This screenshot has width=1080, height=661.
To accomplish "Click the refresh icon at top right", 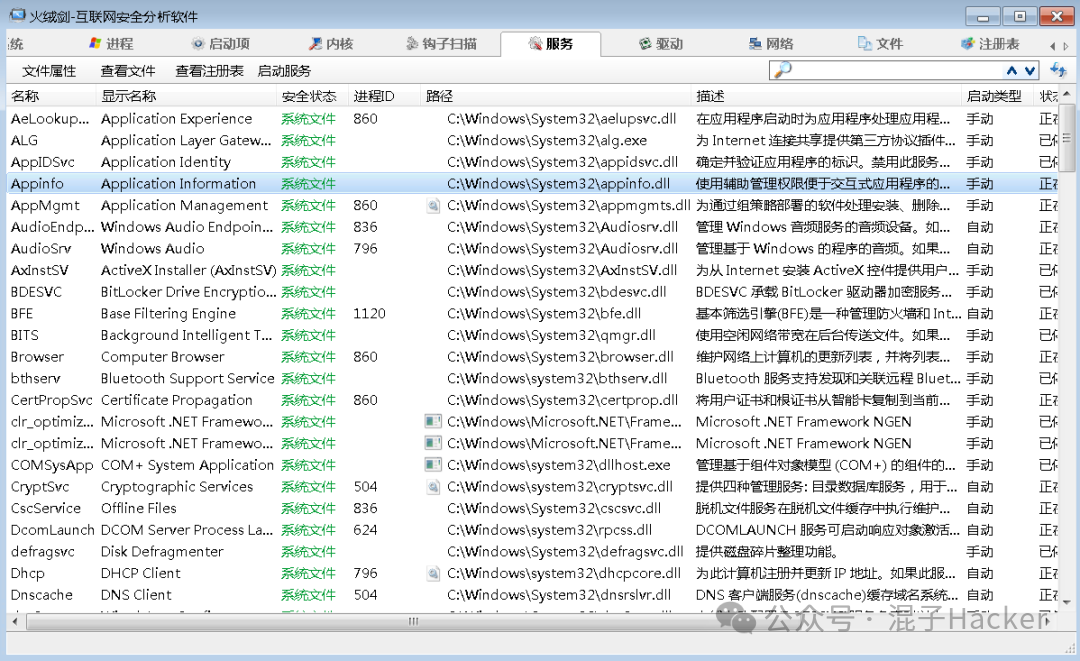I will [1060, 72].
